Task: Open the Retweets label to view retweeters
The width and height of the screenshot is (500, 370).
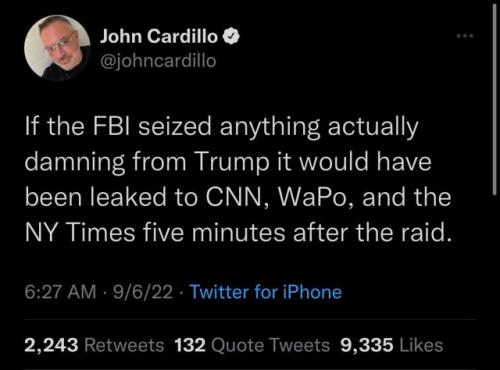Action: (124, 345)
